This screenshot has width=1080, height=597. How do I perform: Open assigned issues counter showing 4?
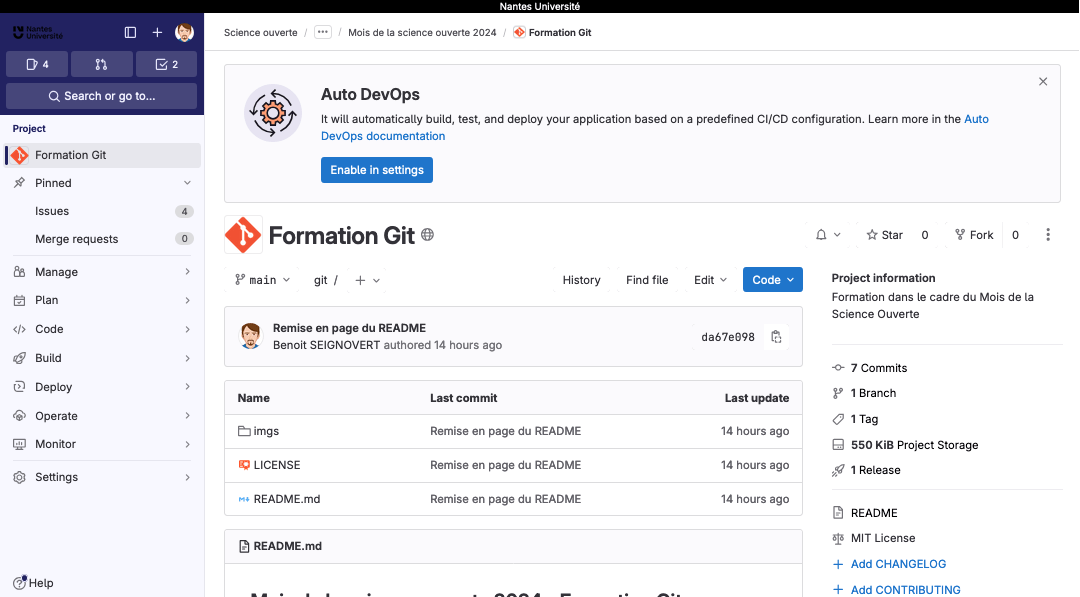(x=37, y=64)
